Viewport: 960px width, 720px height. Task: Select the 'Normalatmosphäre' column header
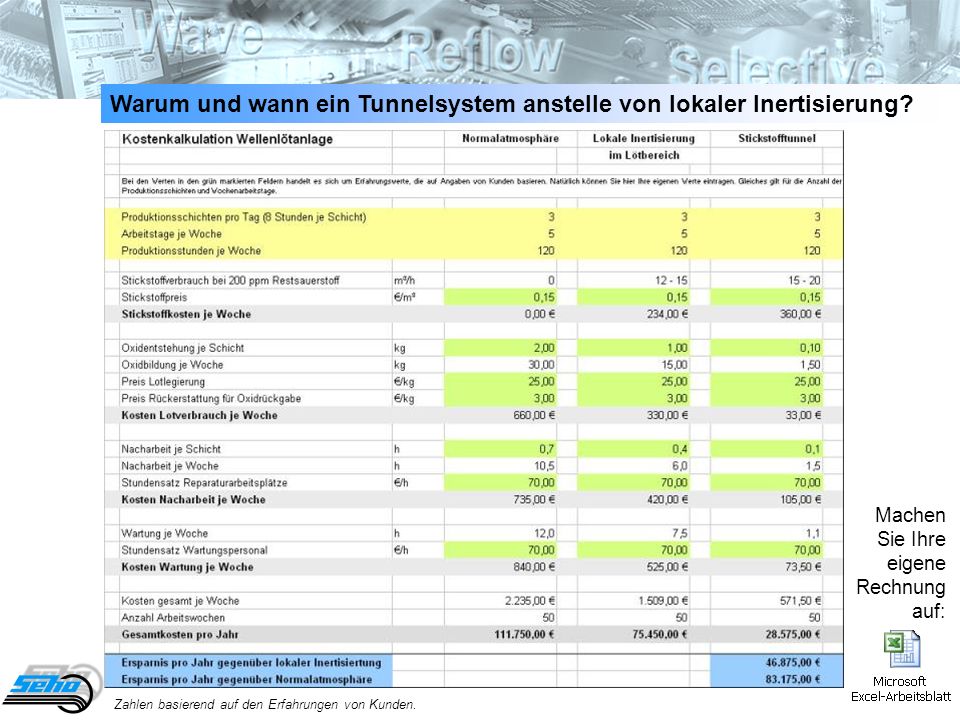click(x=511, y=138)
